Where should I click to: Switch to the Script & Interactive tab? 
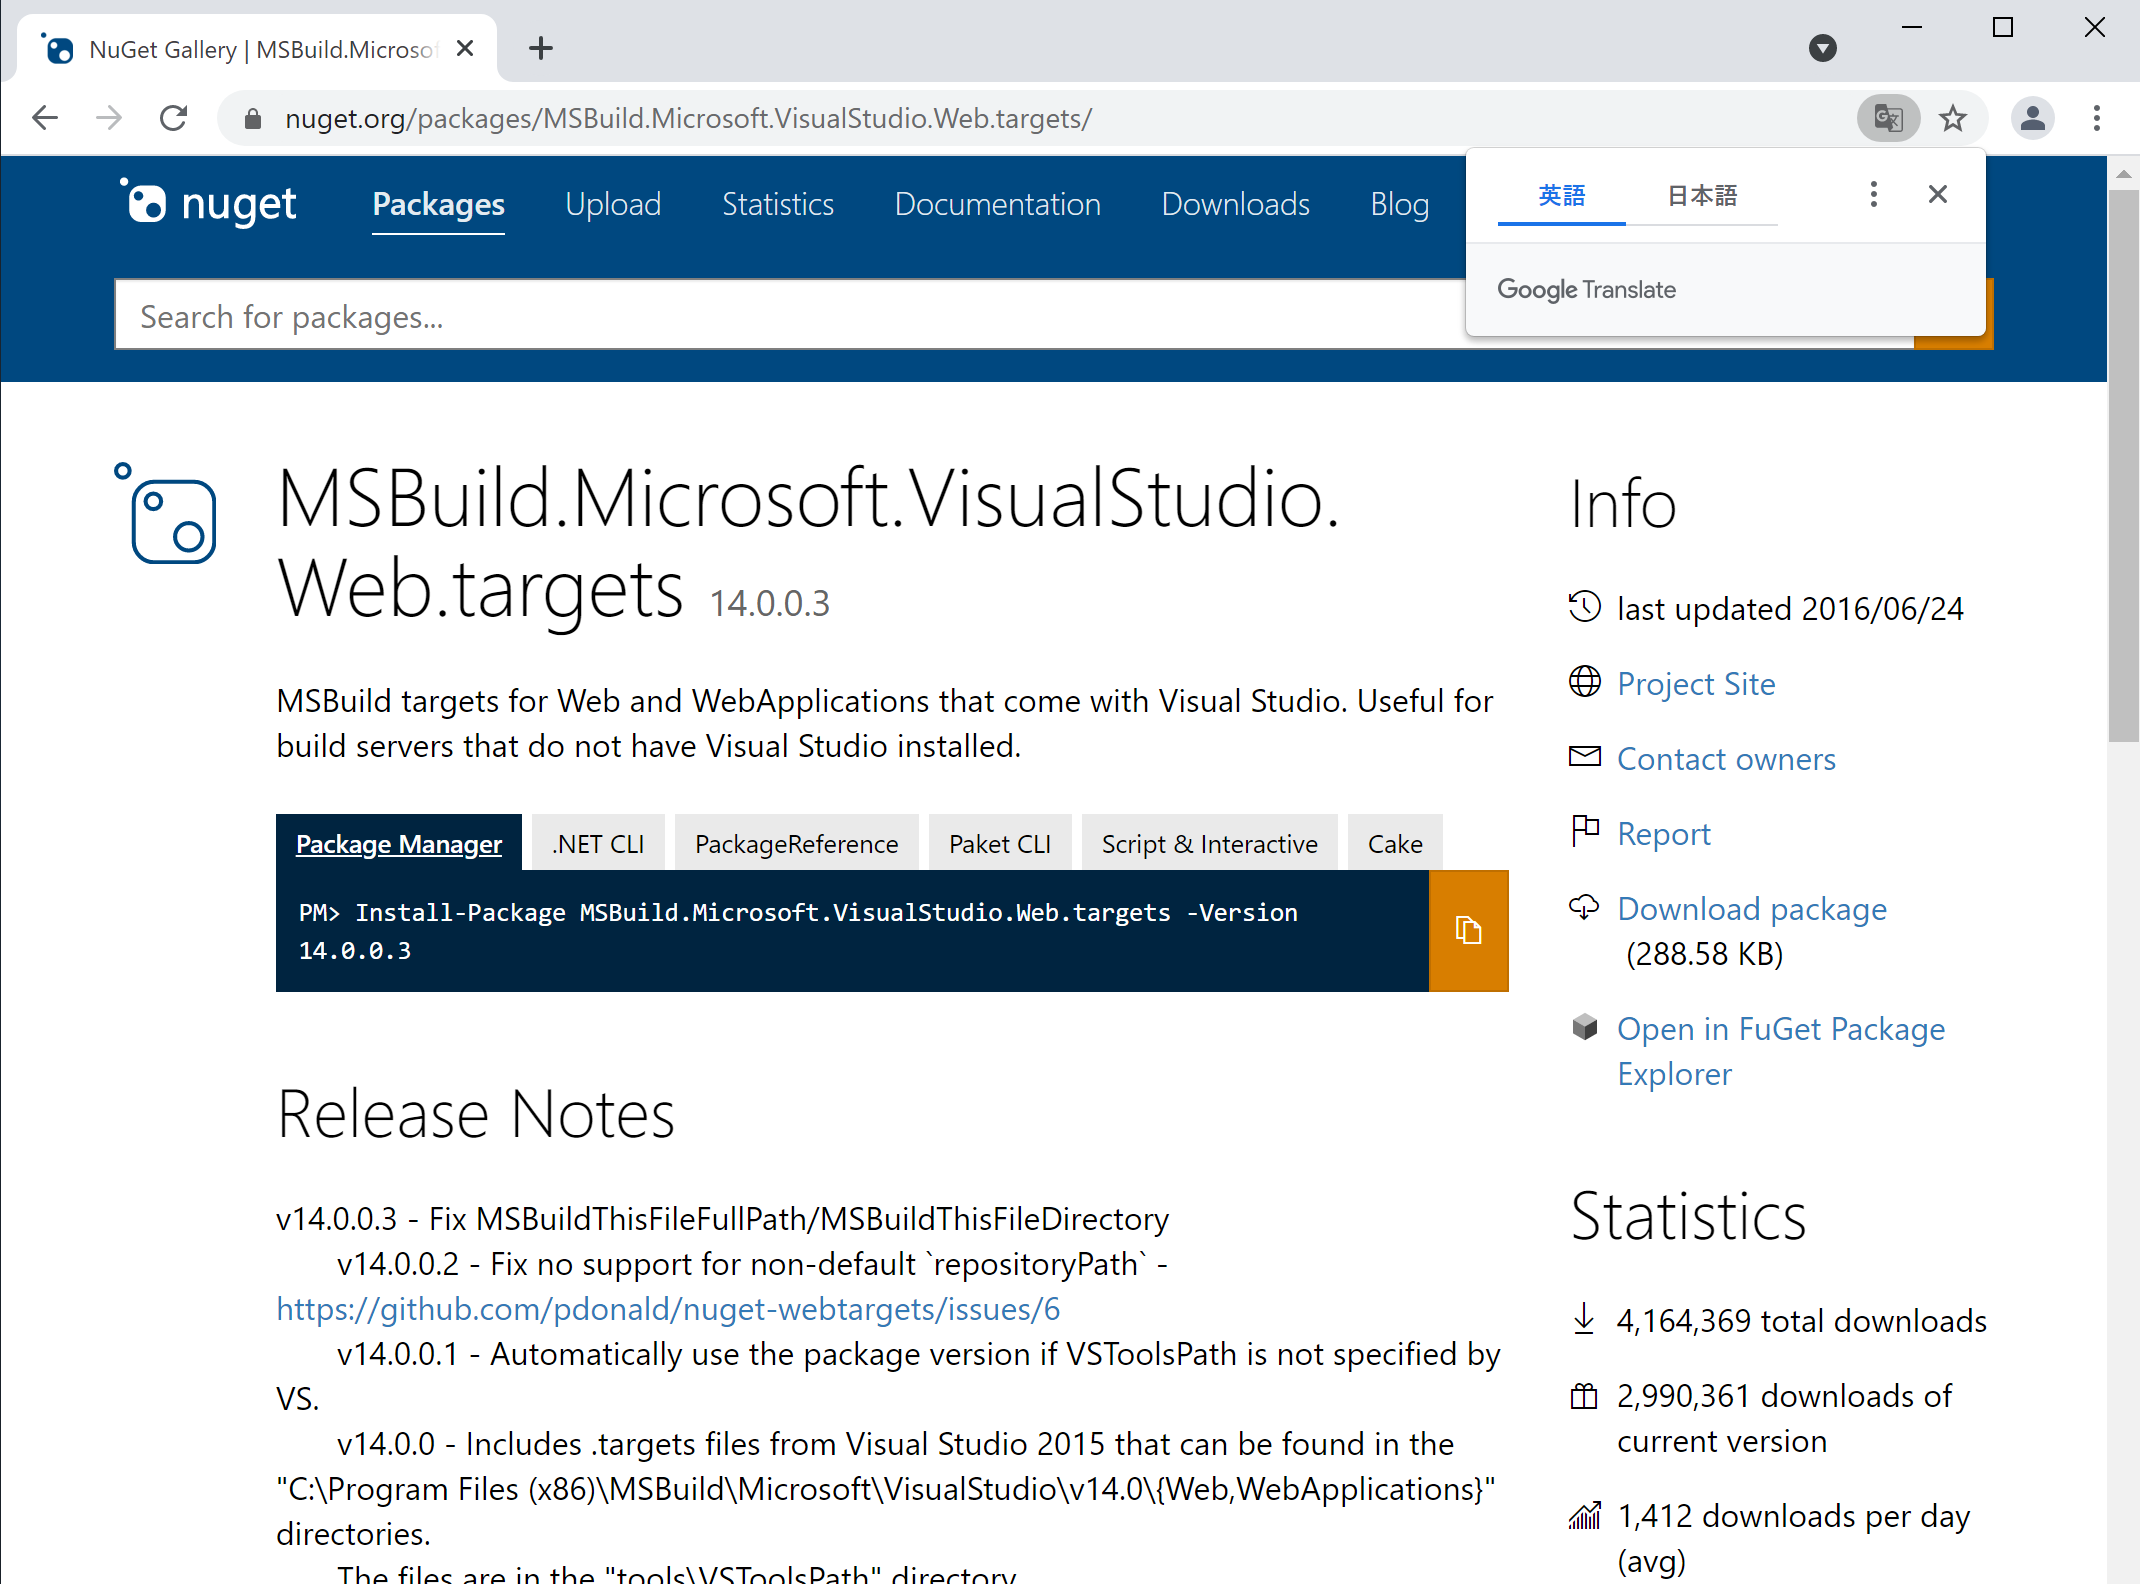pyautogui.click(x=1209, y=843)
